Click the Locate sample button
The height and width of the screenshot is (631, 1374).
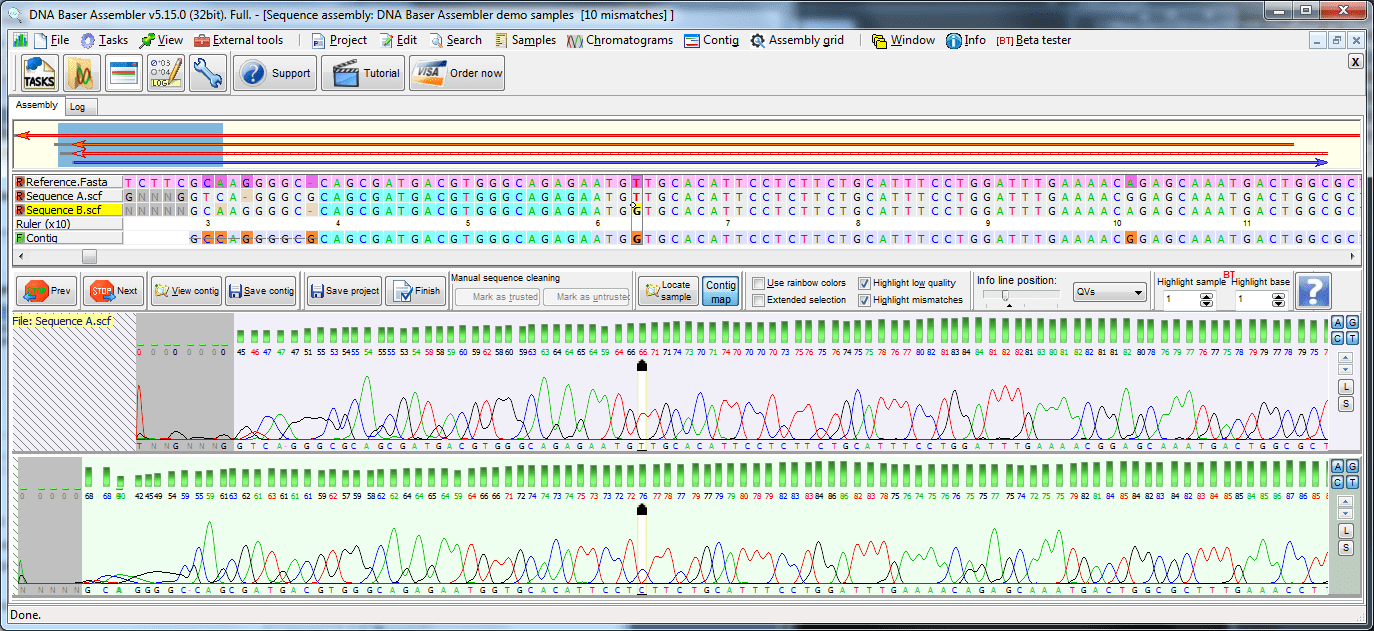[x=667, y=291]
